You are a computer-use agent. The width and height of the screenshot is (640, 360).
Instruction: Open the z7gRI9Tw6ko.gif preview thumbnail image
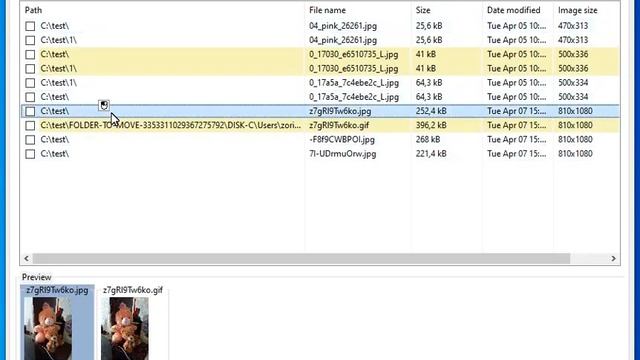click(124, 329)
